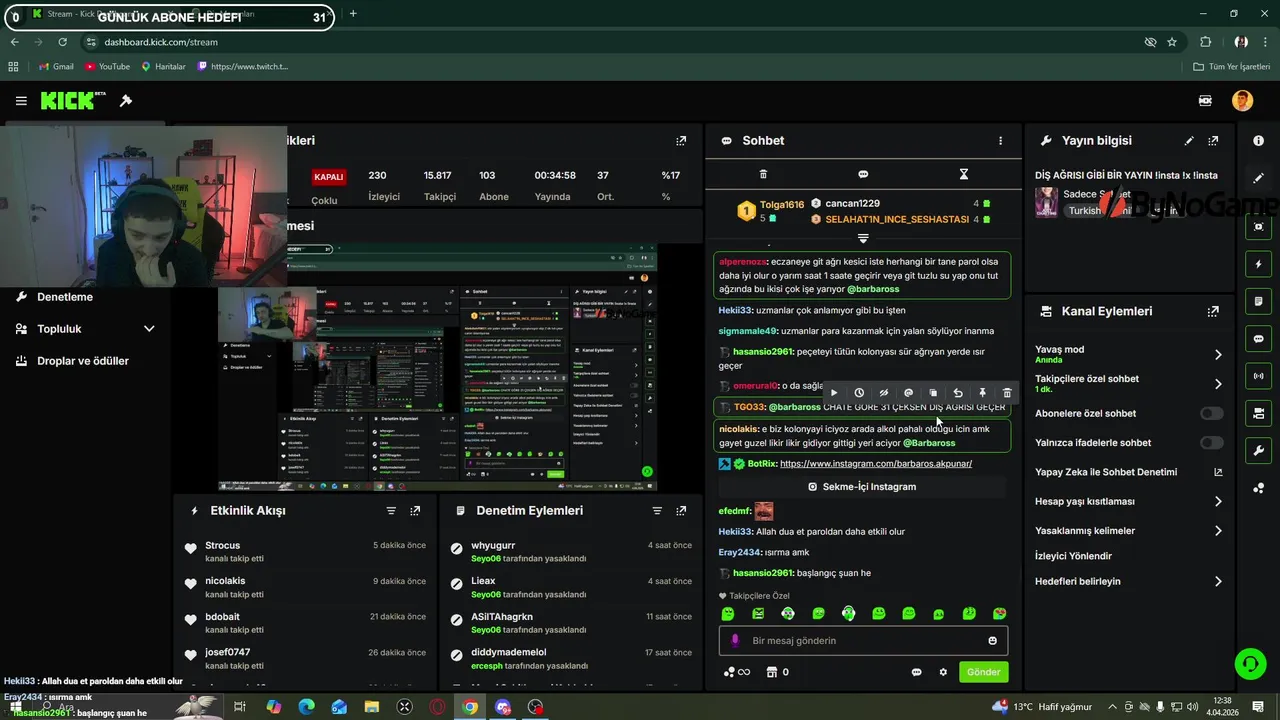Click the pencil edit icon in Yayın bilgisi
Screen dimensions: 1280x720
[1189, 141]
